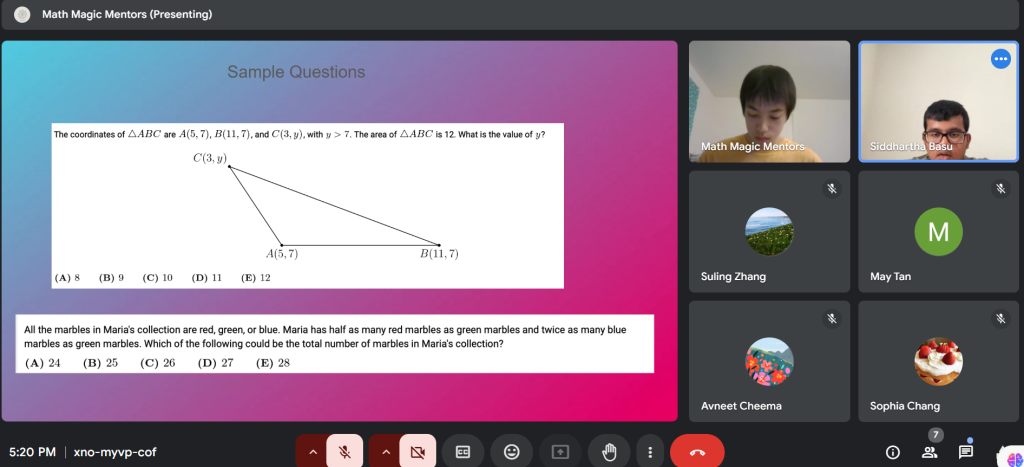Image resolution: width=1024 pixels, height=467 pixels.
Task: Unmute your microphone in the call bar
Action: 344,452
